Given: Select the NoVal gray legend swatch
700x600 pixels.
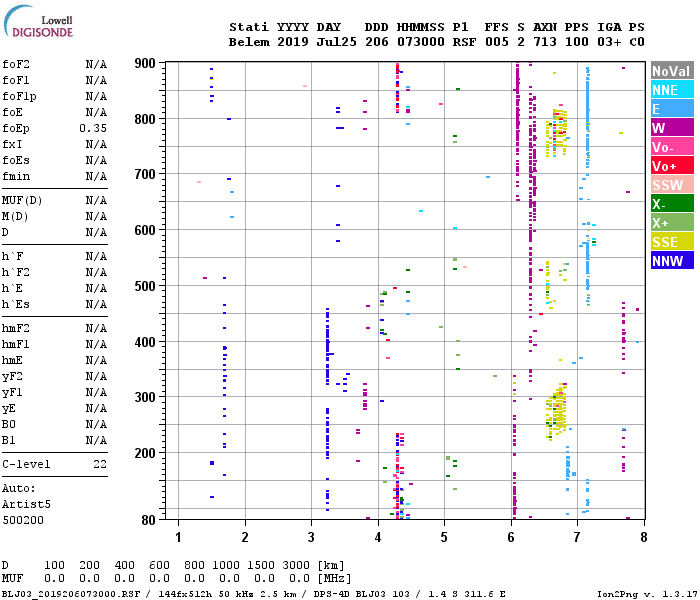Looking at the screenshot, I should [x=672, y=71].
